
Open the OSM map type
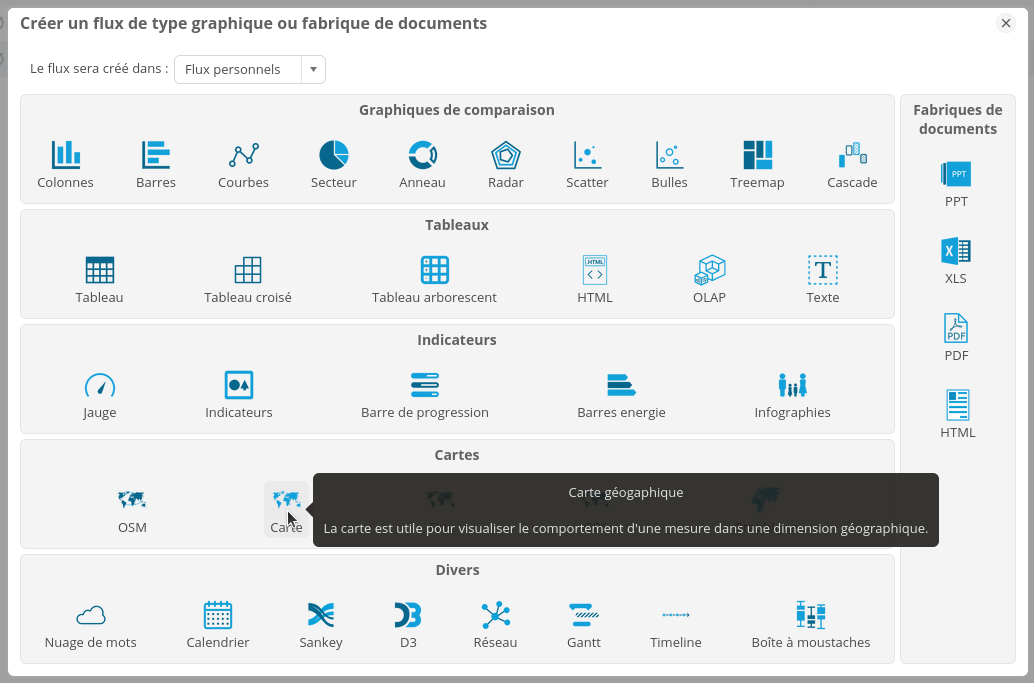click(x=132, y=500)
